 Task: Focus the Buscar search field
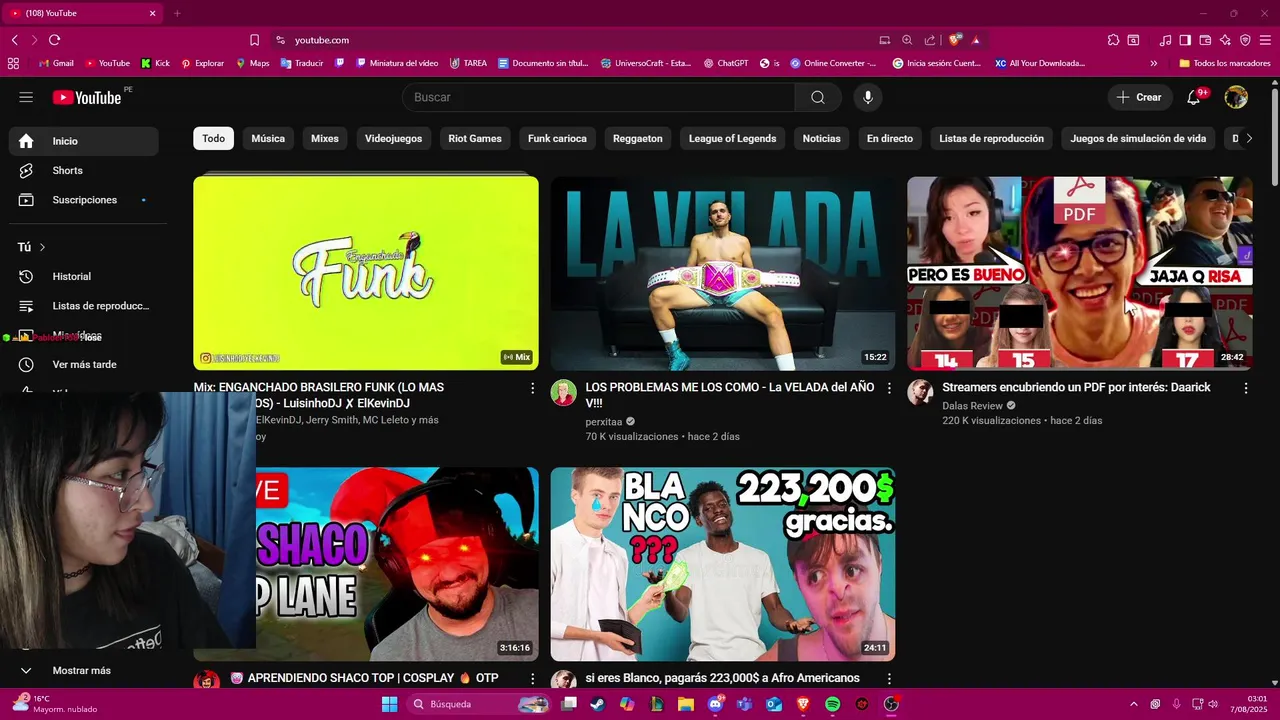point(599,97)
